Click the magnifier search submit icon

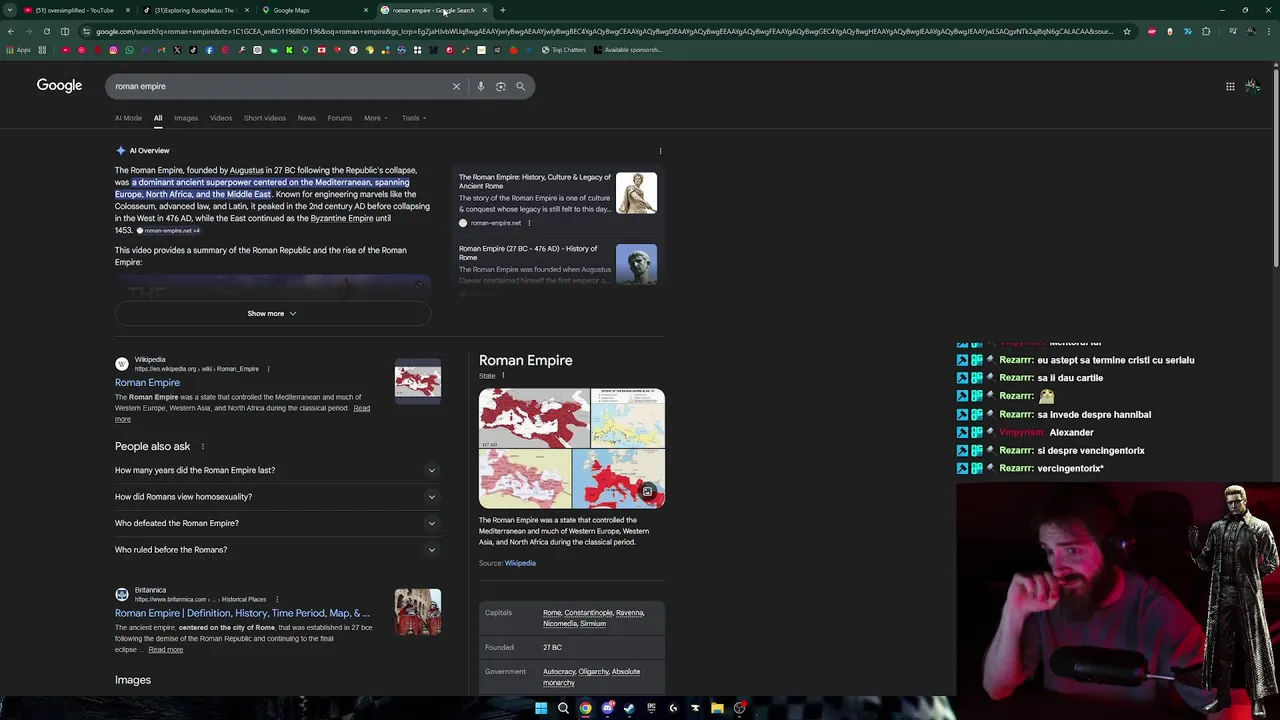click(x=520, y=86)
